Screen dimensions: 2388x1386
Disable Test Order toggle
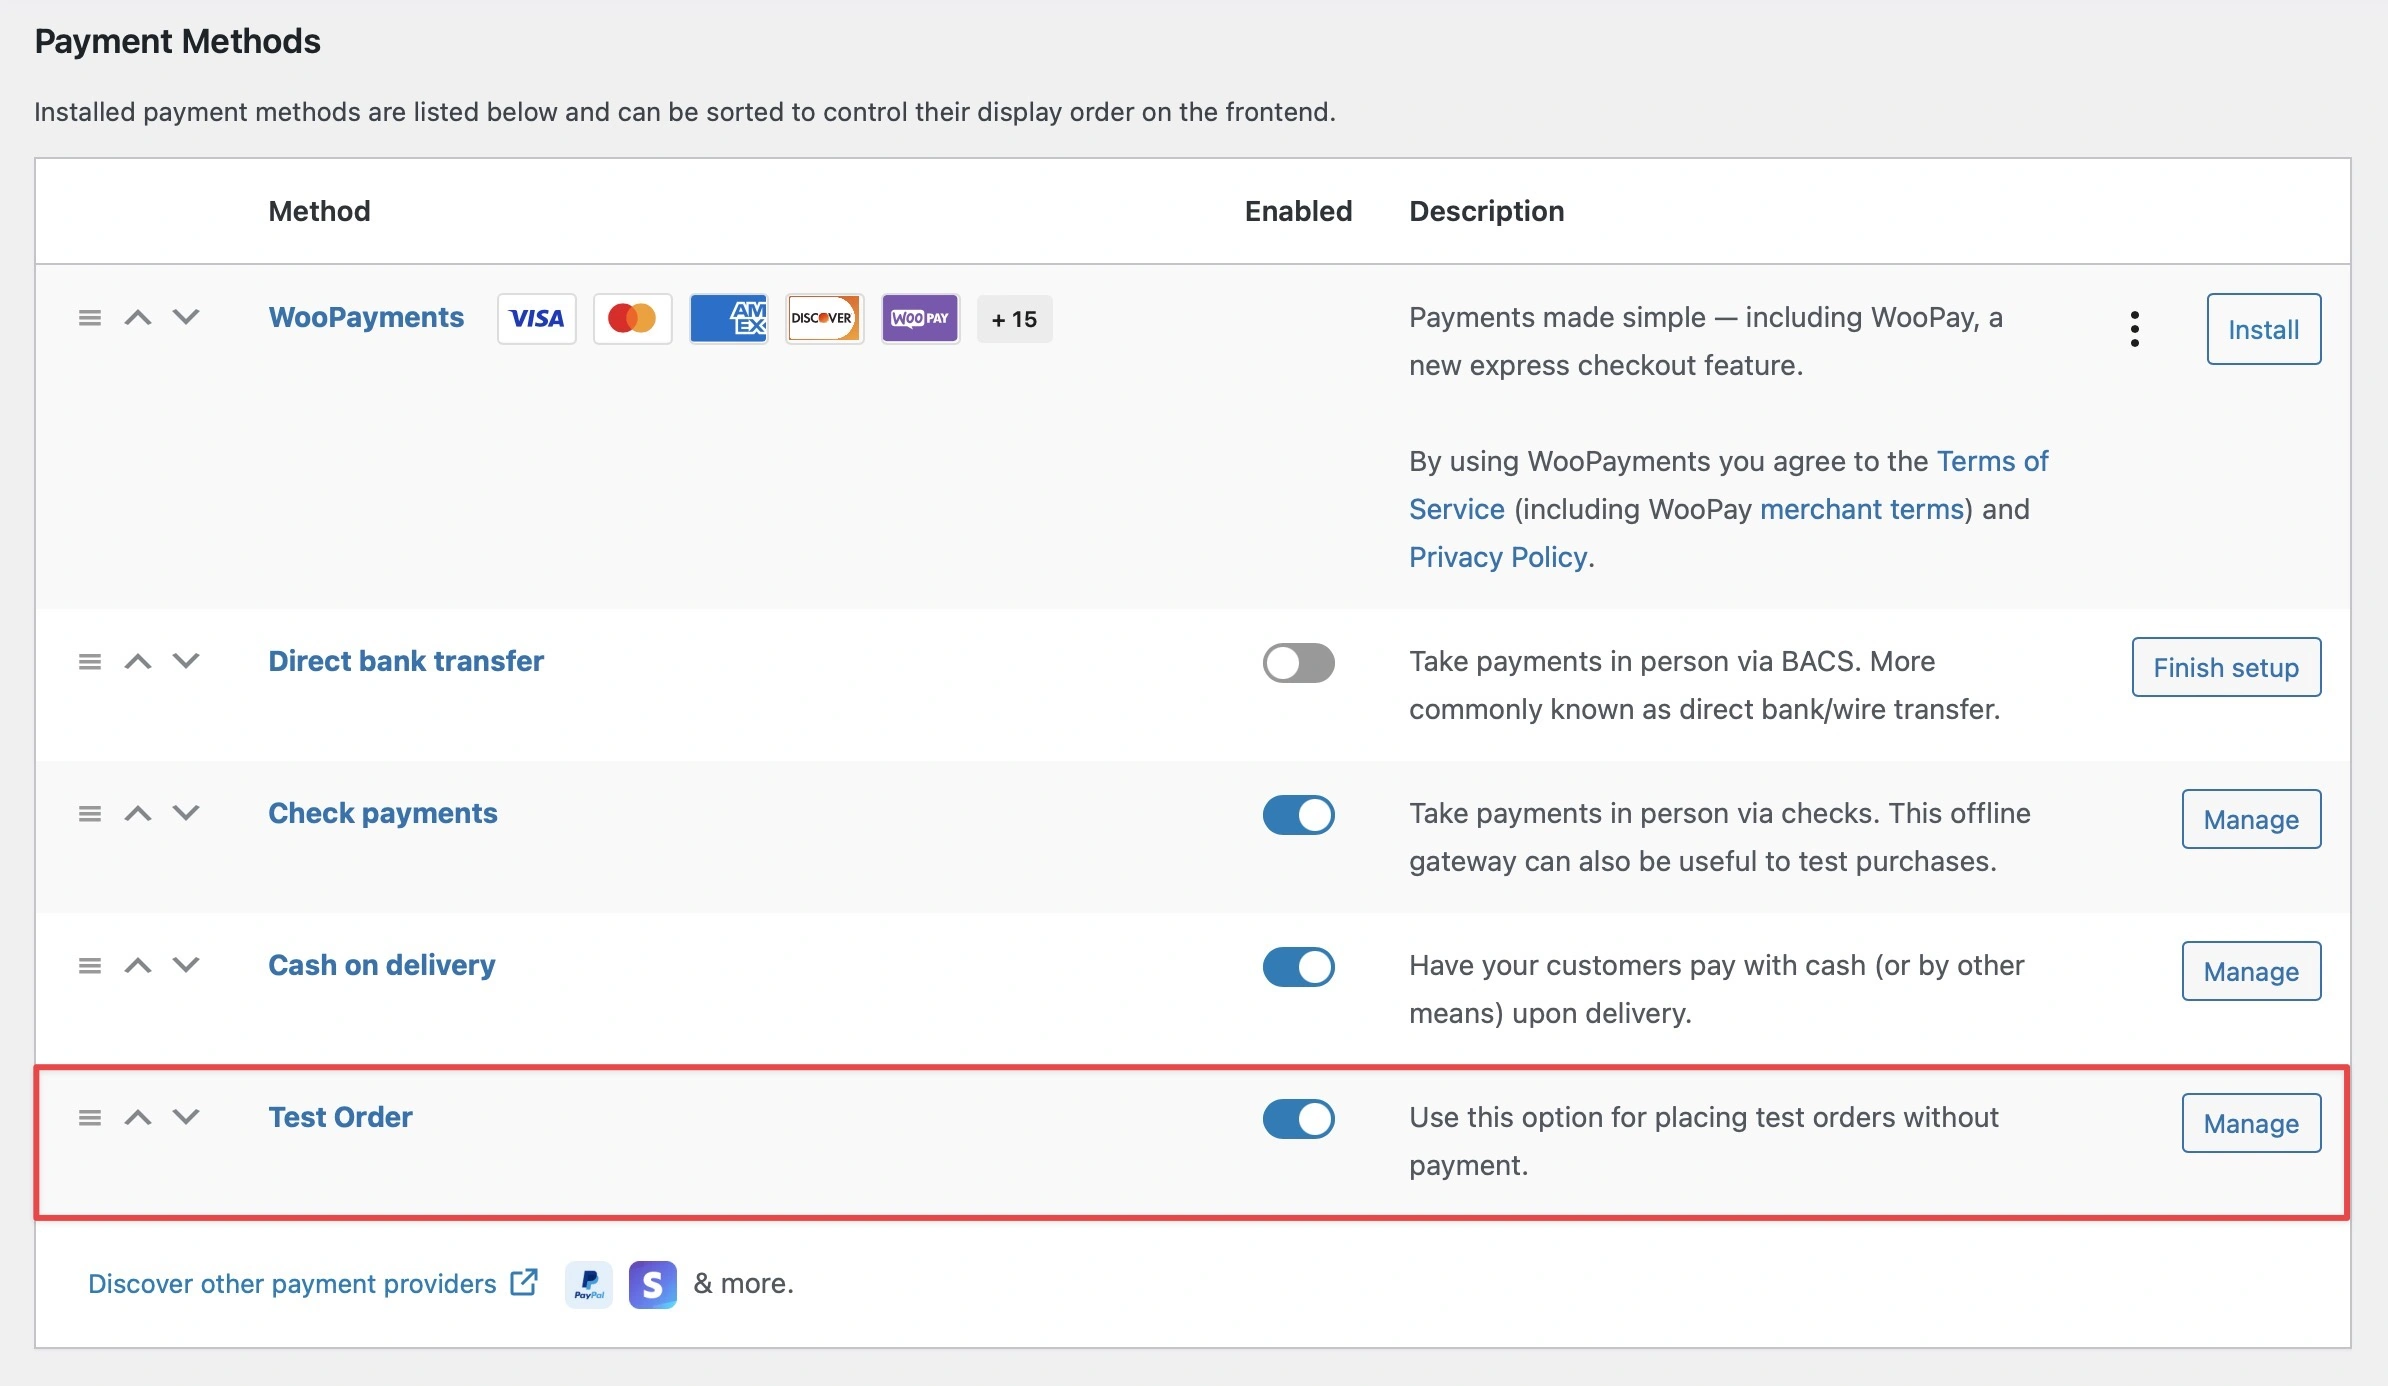[1298, 1119]
